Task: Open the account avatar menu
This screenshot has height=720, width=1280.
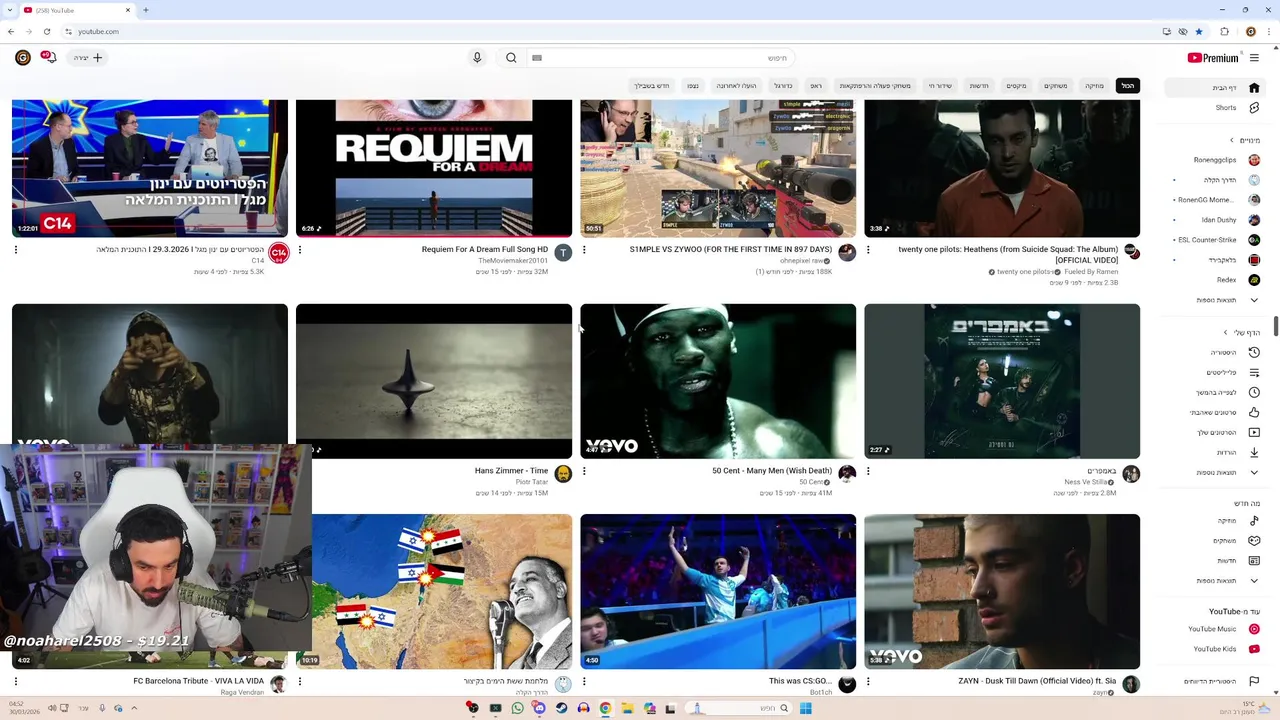Action: (22, 58)
